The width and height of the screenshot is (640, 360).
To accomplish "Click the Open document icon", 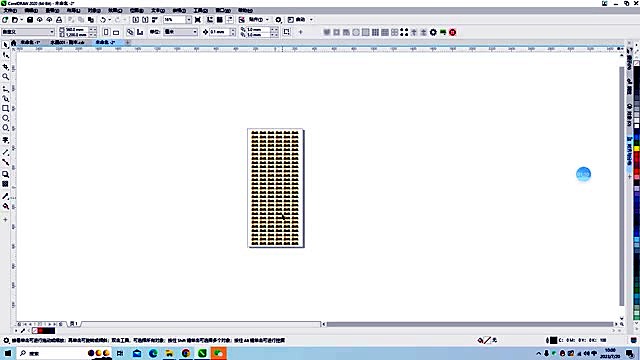I will point(15,20).
